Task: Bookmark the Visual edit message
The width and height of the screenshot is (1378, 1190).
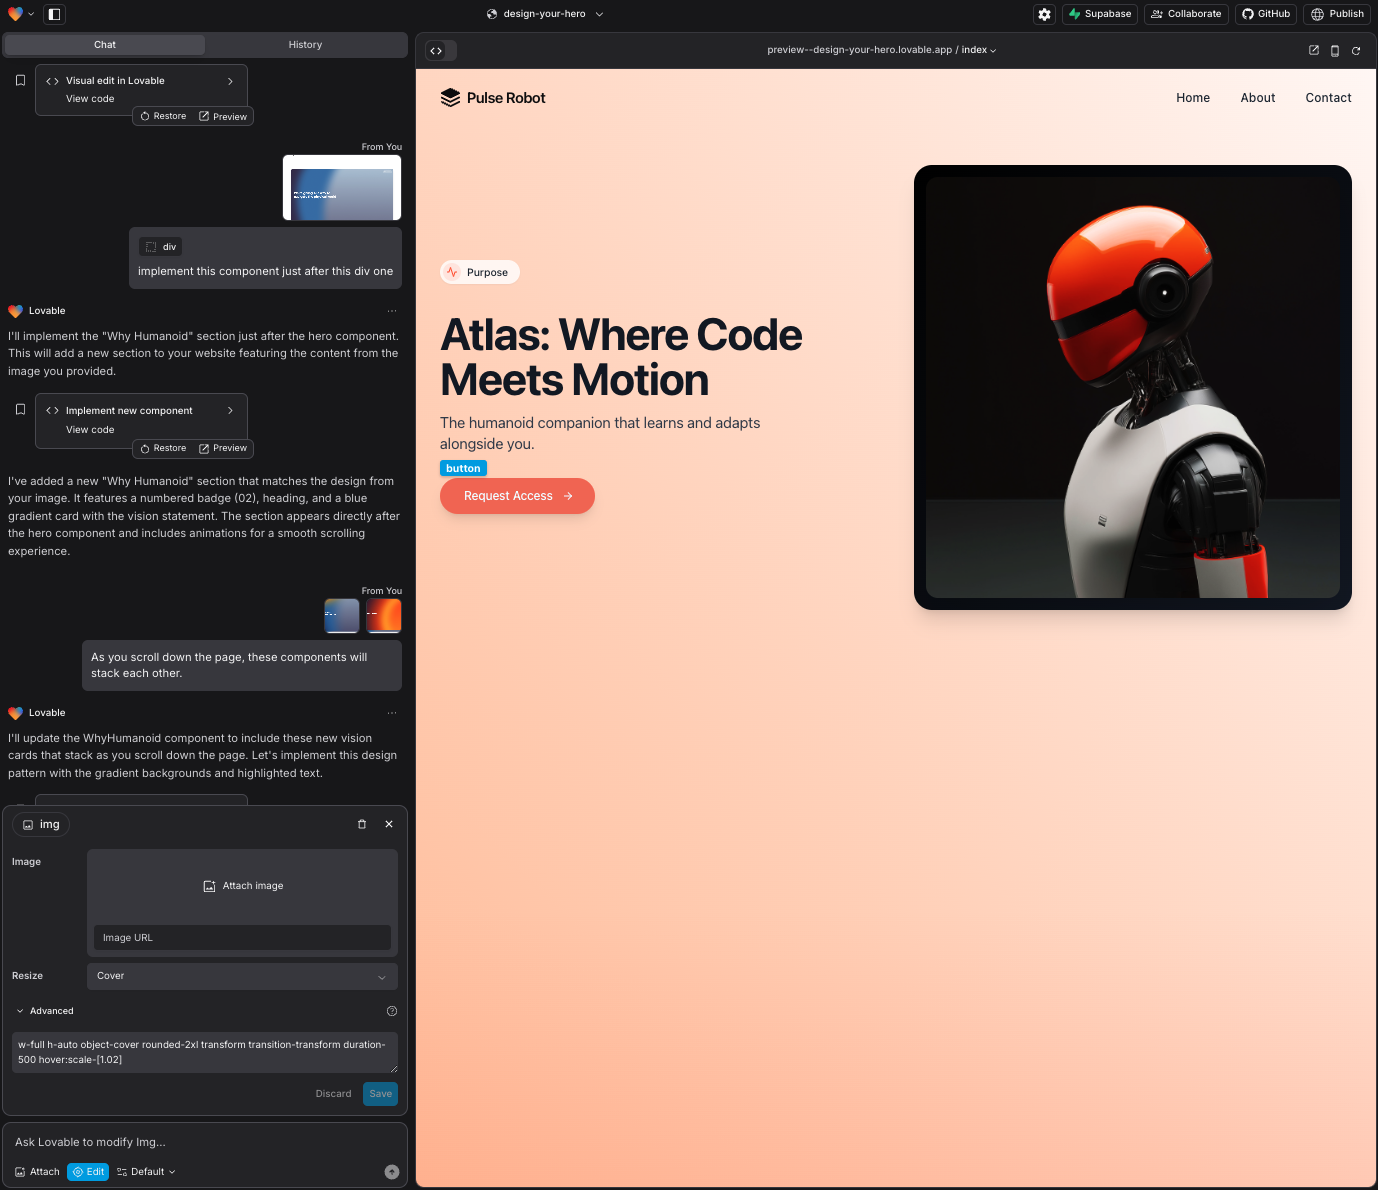Action: 20,80
